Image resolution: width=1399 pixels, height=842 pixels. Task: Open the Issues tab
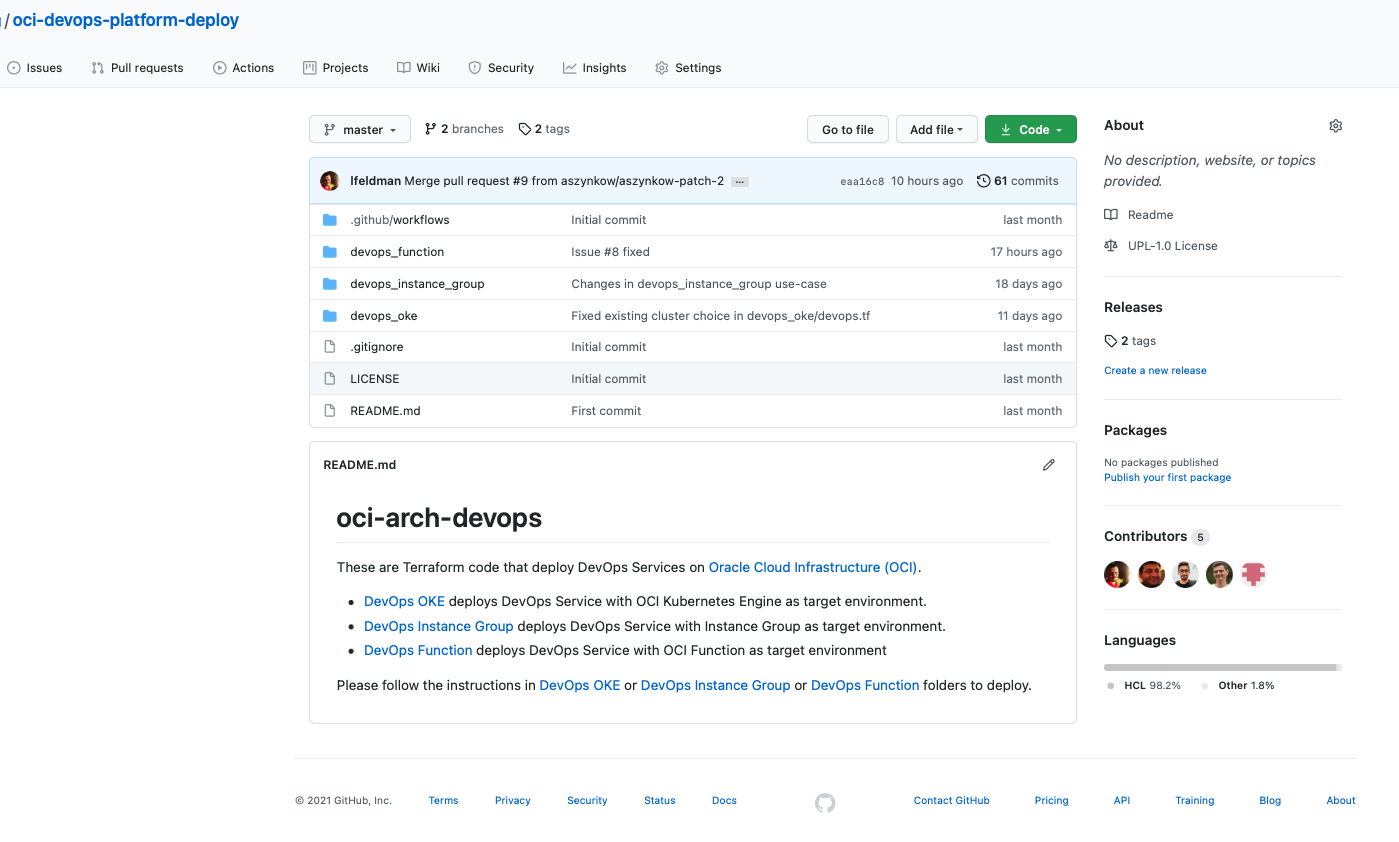pos(35,68)
